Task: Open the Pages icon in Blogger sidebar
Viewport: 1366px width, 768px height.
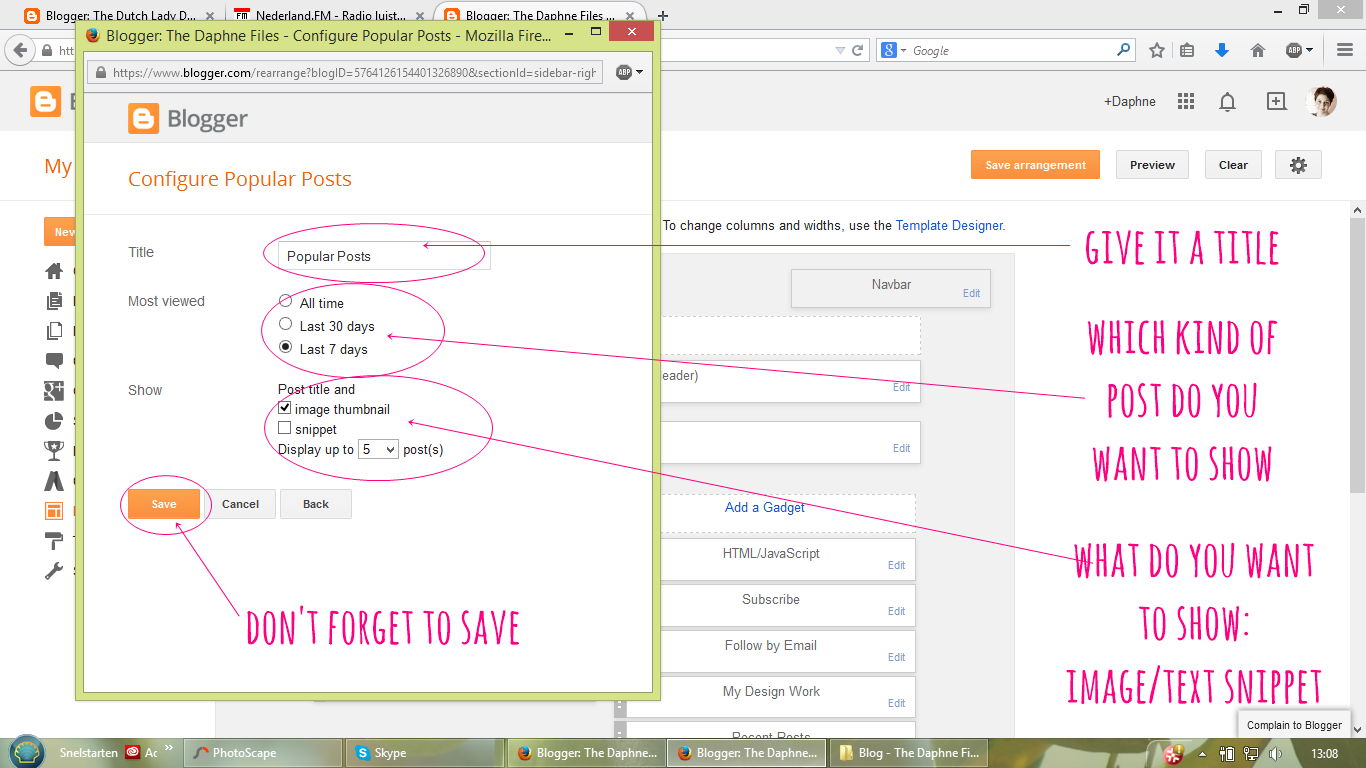Action: point(54,331)
